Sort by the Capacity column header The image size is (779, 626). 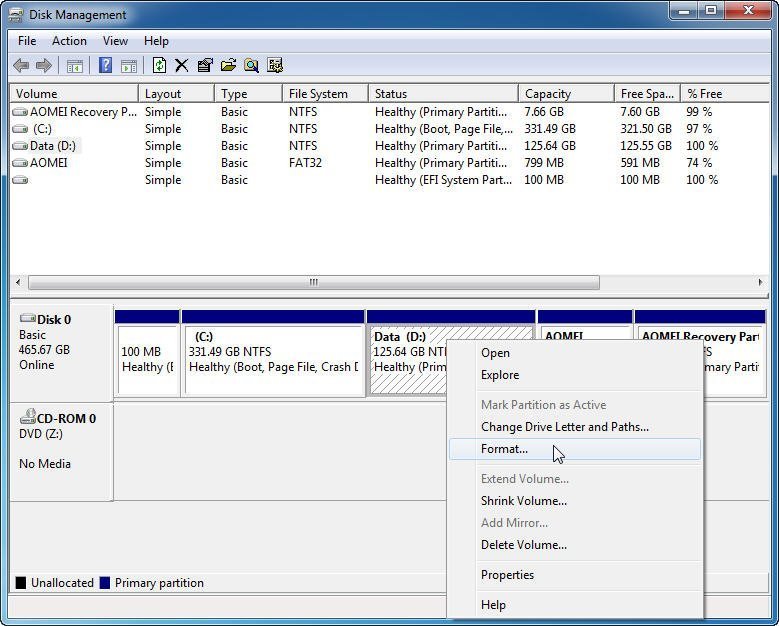(548, 94)
